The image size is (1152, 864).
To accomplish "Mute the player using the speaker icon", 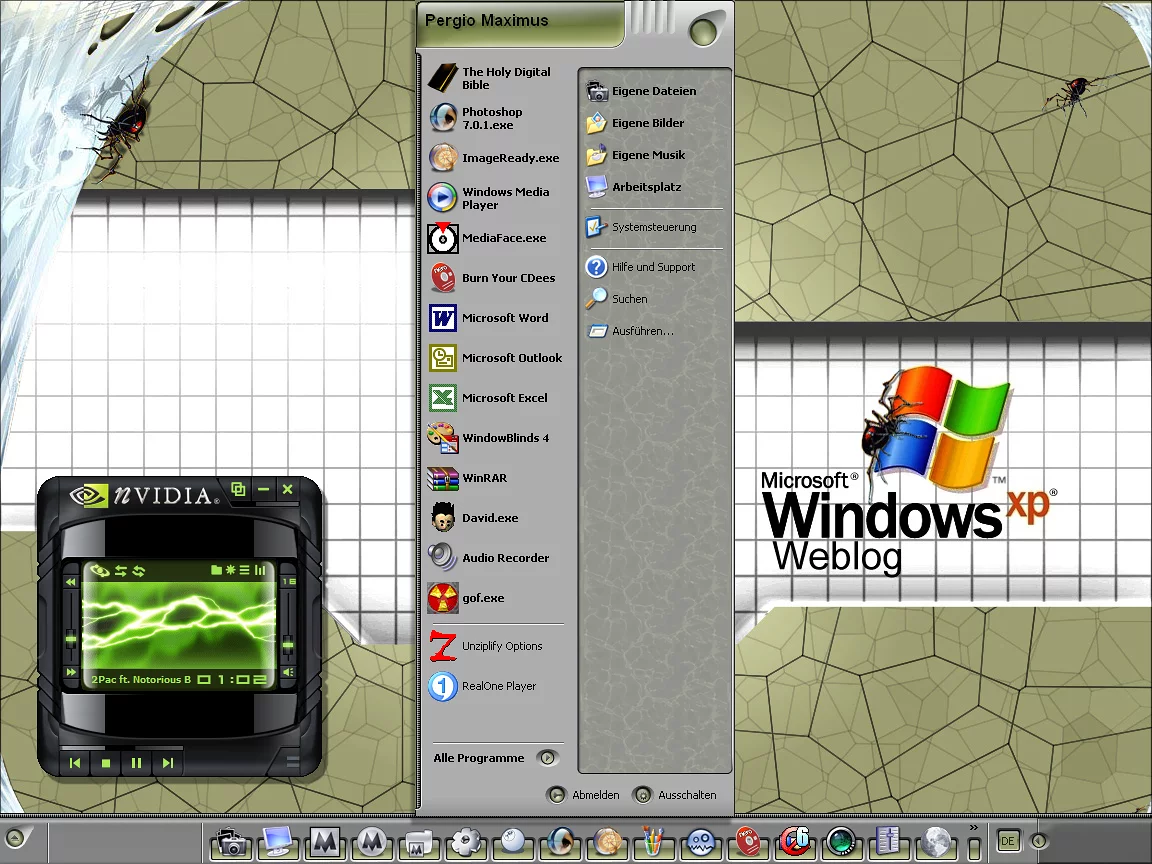I will point(288,672).
